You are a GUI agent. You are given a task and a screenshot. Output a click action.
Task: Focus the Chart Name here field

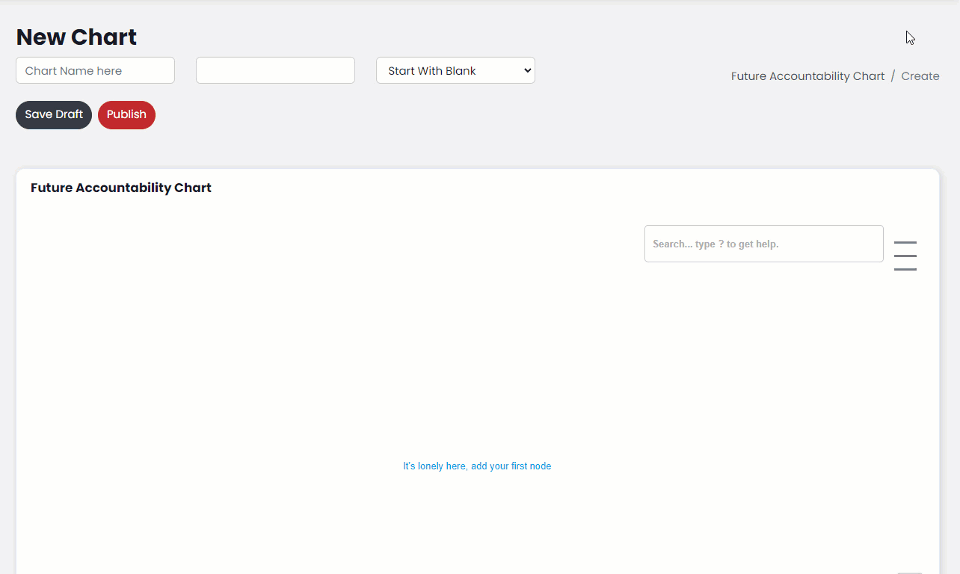95,71
